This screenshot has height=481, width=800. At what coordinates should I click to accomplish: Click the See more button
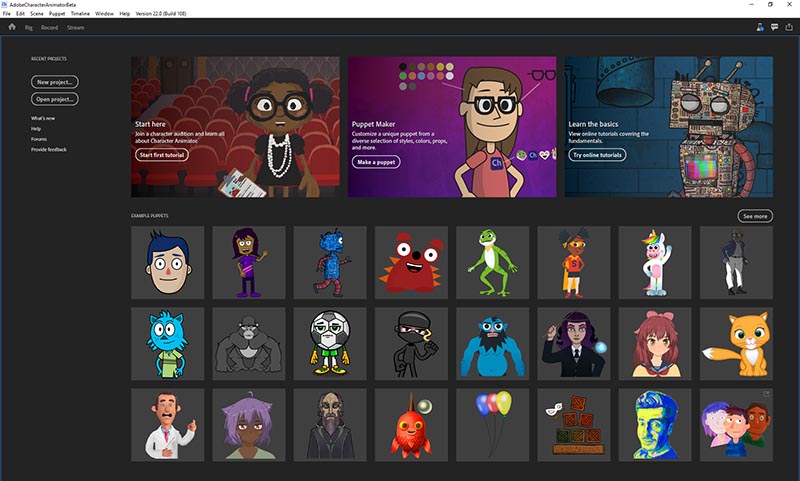tap(755, 216)
